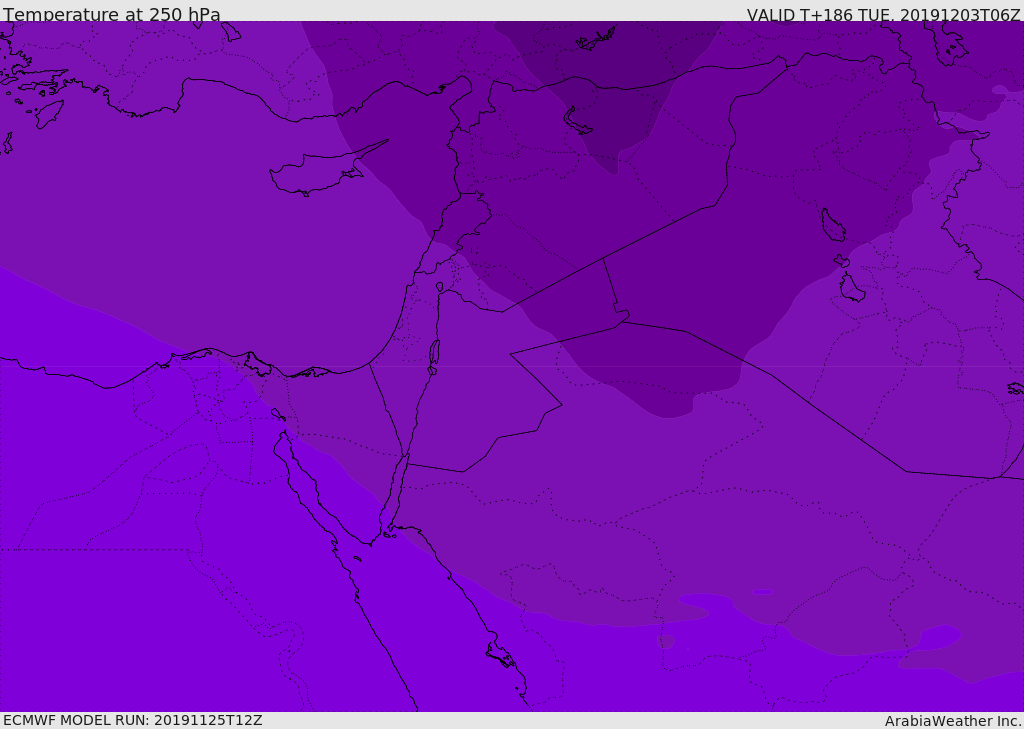This screenshot has height=729, width=1024.
Task: Click the 'ECMWF MODEL RUN: 20191125T12Z' label
Action: (133, 720)
